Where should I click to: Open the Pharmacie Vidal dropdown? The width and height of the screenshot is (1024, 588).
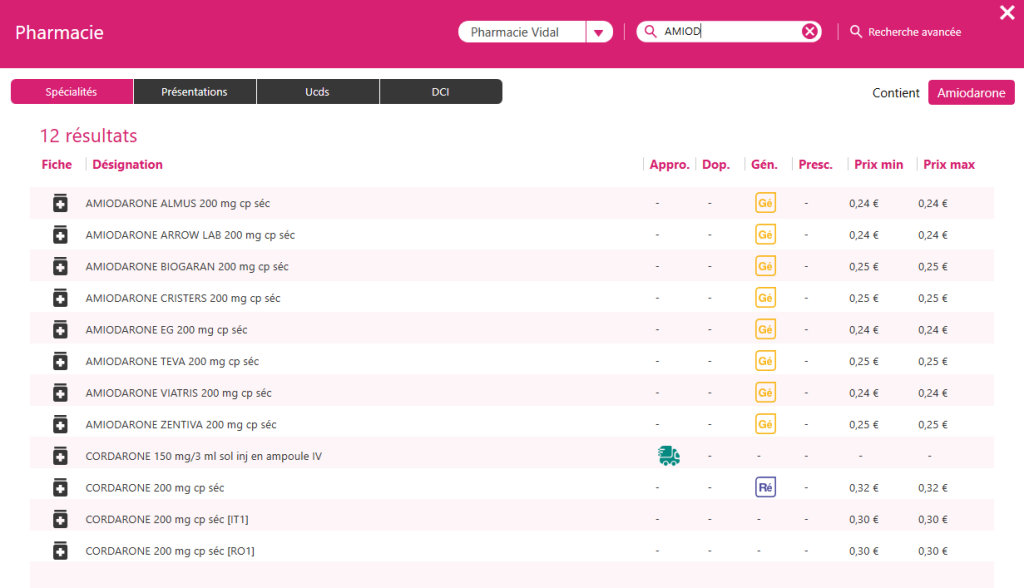[598, 31]
